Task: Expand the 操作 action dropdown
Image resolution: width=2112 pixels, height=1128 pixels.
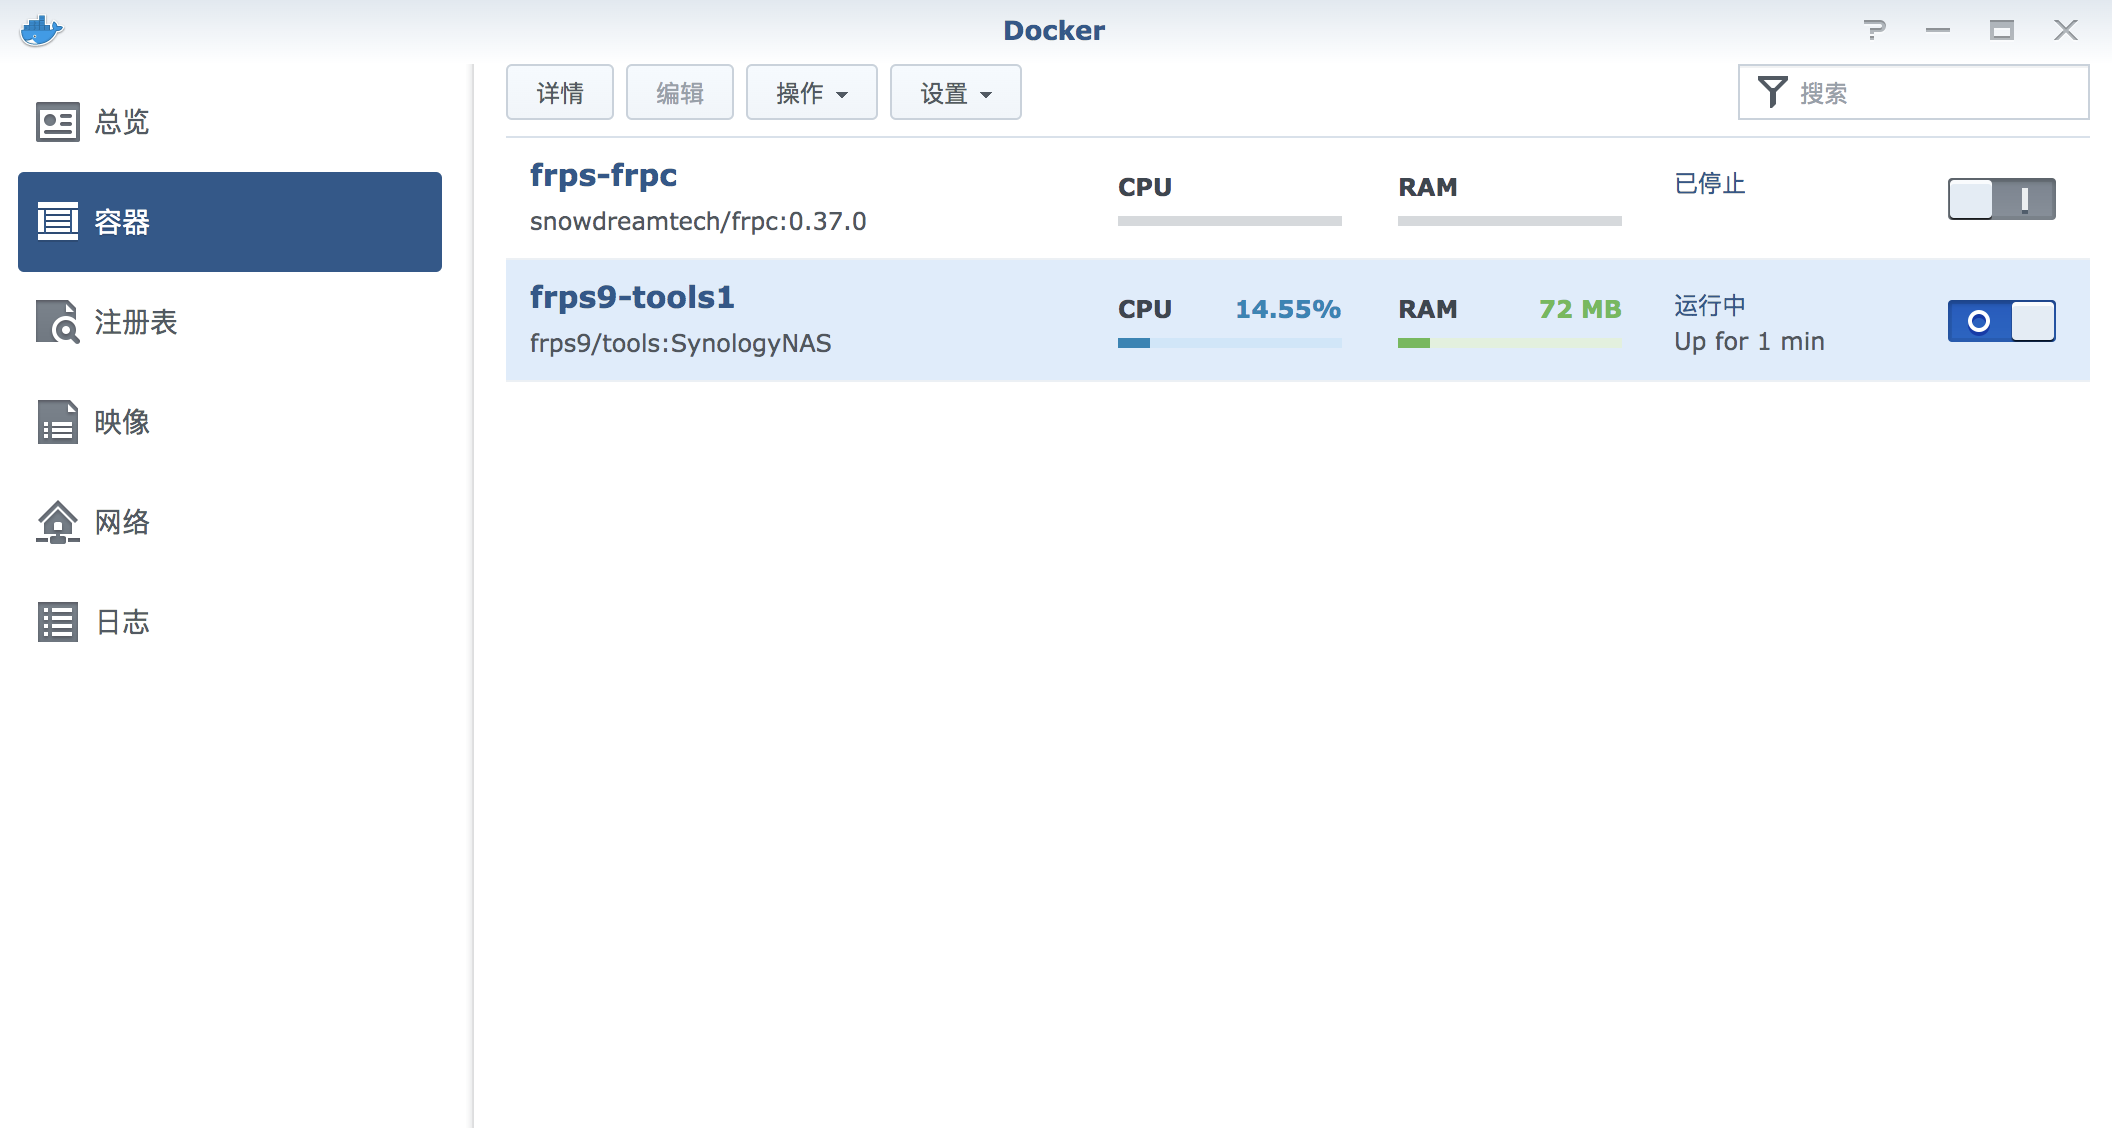Action: click(x=811, y=93)
